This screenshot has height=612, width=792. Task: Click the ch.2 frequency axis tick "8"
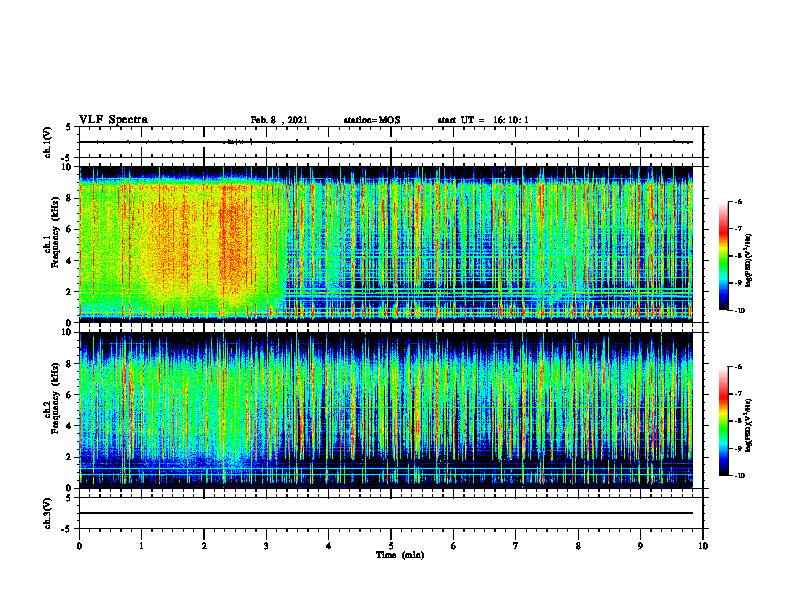70,364
